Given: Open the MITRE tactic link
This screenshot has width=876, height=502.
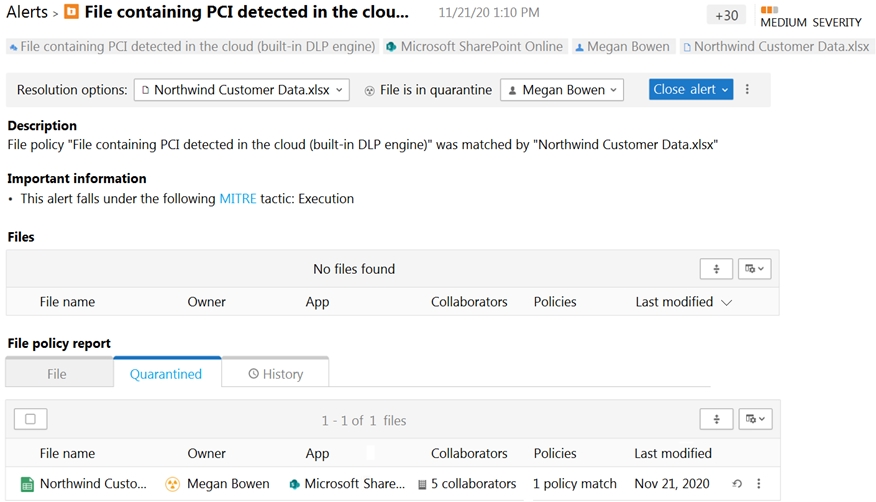Looking at the screenshot, I should [238, 198].
